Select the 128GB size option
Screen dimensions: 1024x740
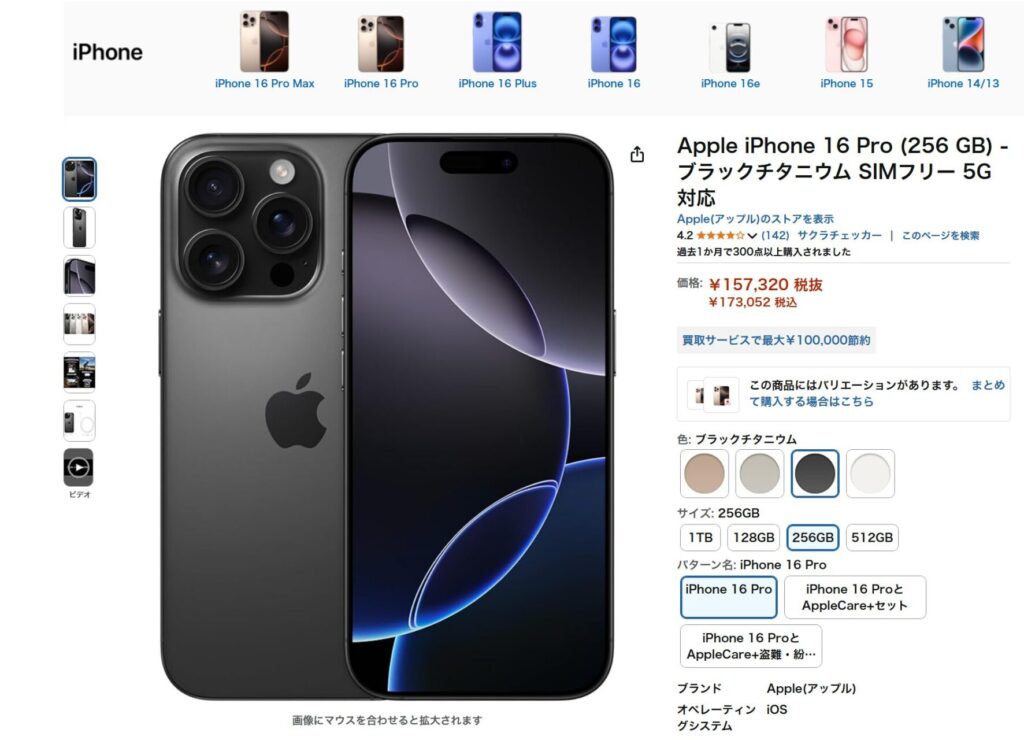753,538
